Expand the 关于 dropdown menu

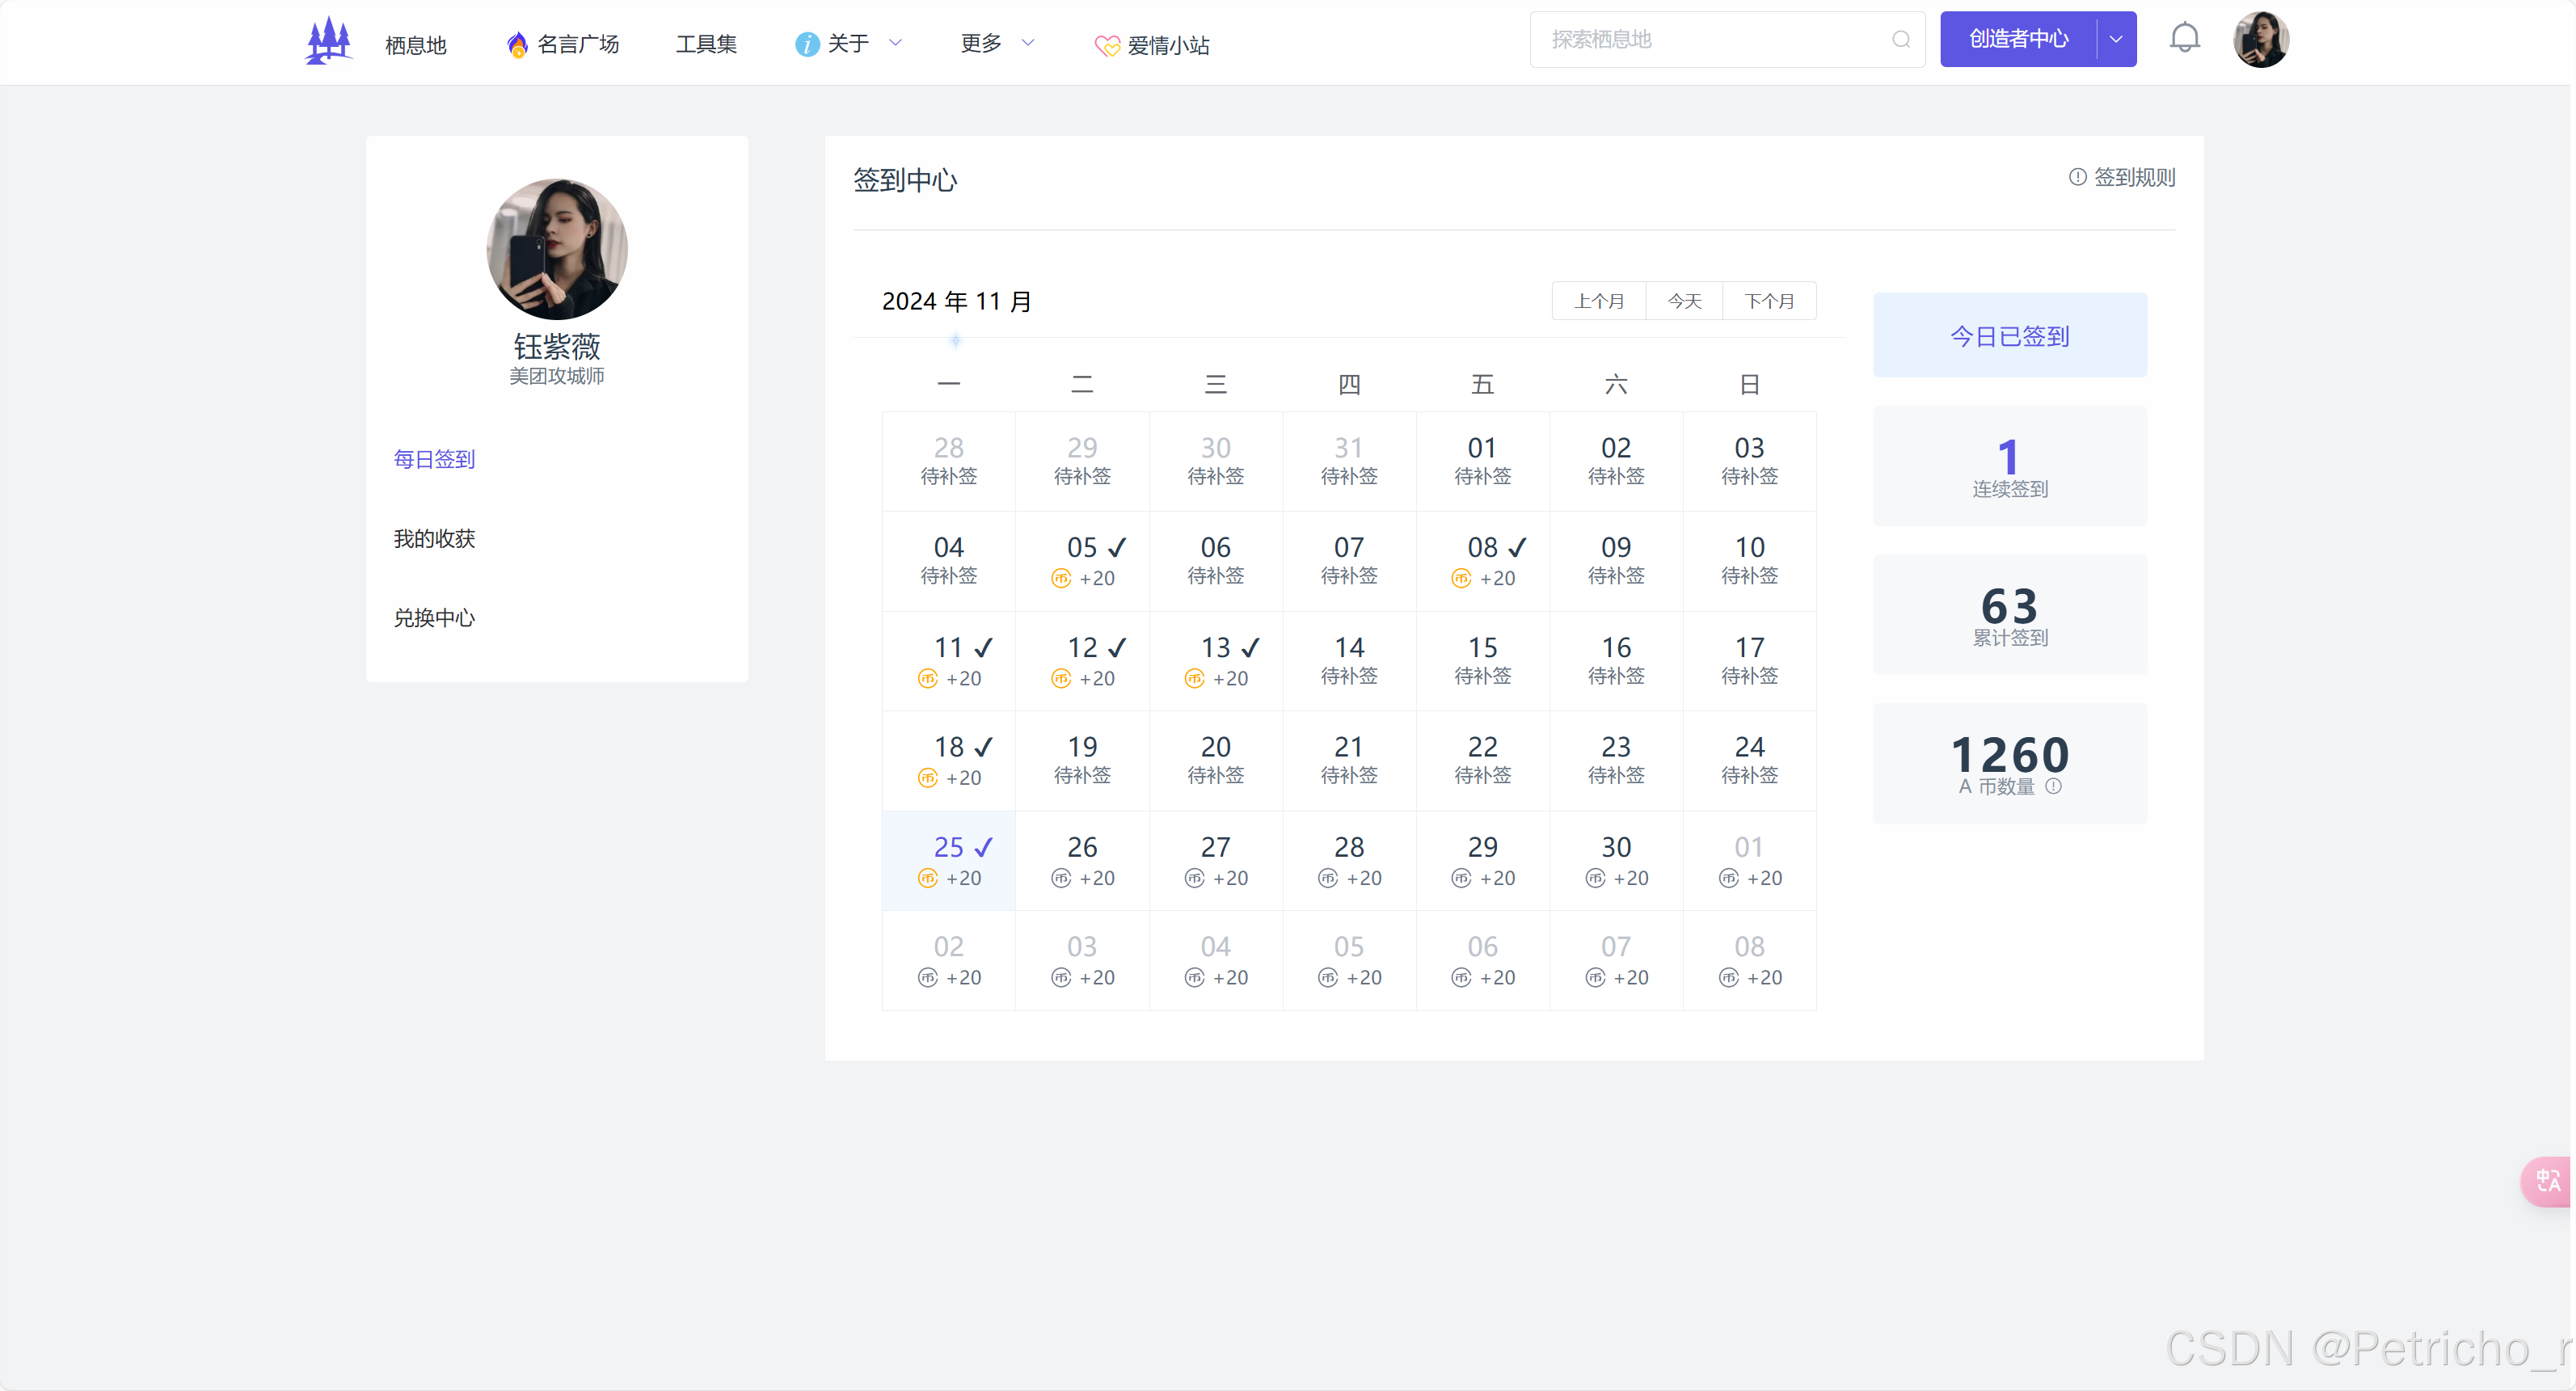[x=850, y=43]
